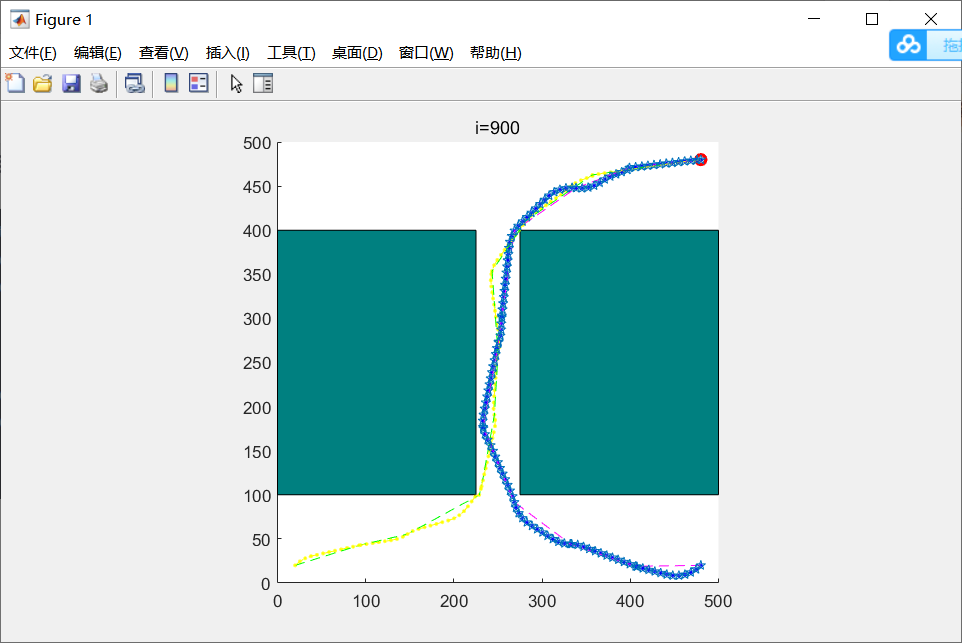The width and height of the screenshot is (962, 643).
Task: Close the Figure 1 window
Action: click(931, 19)
